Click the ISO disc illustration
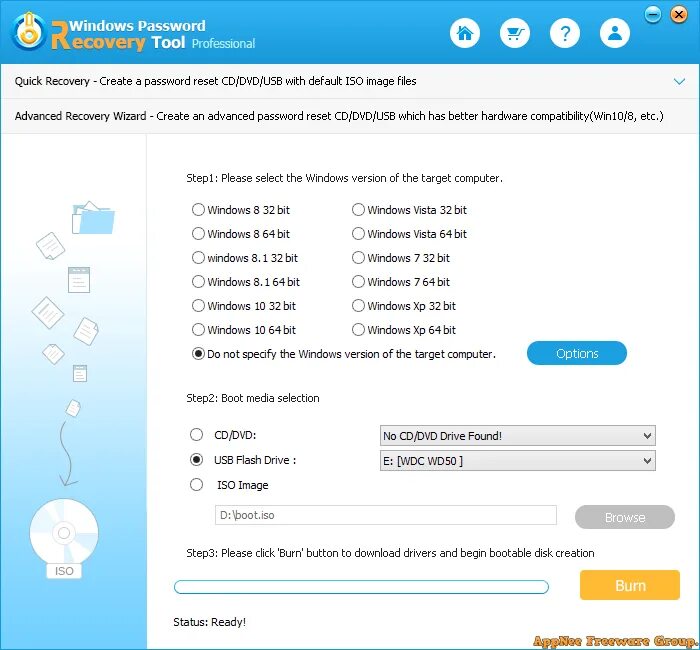The height and width of the screenshot is (650, 700). coord(64,538)
